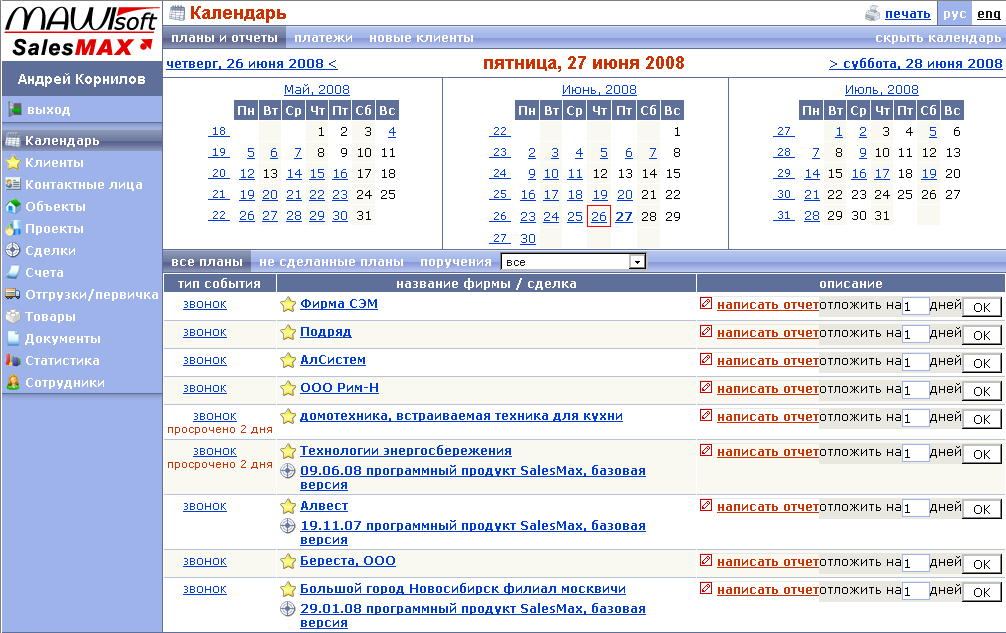Click the report pencil icon in Береста, ООО row
1006x633 pixels.
click(x=706, y=561)
